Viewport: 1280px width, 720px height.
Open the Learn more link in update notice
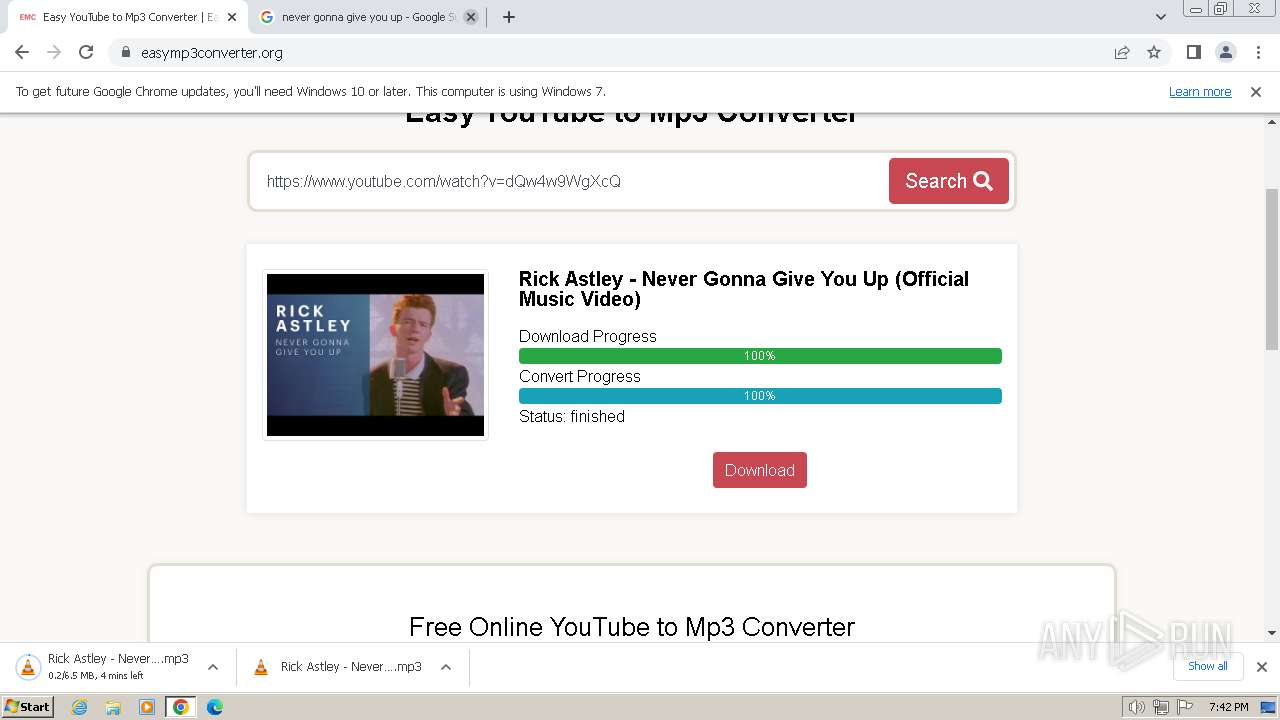[1200, 91]
